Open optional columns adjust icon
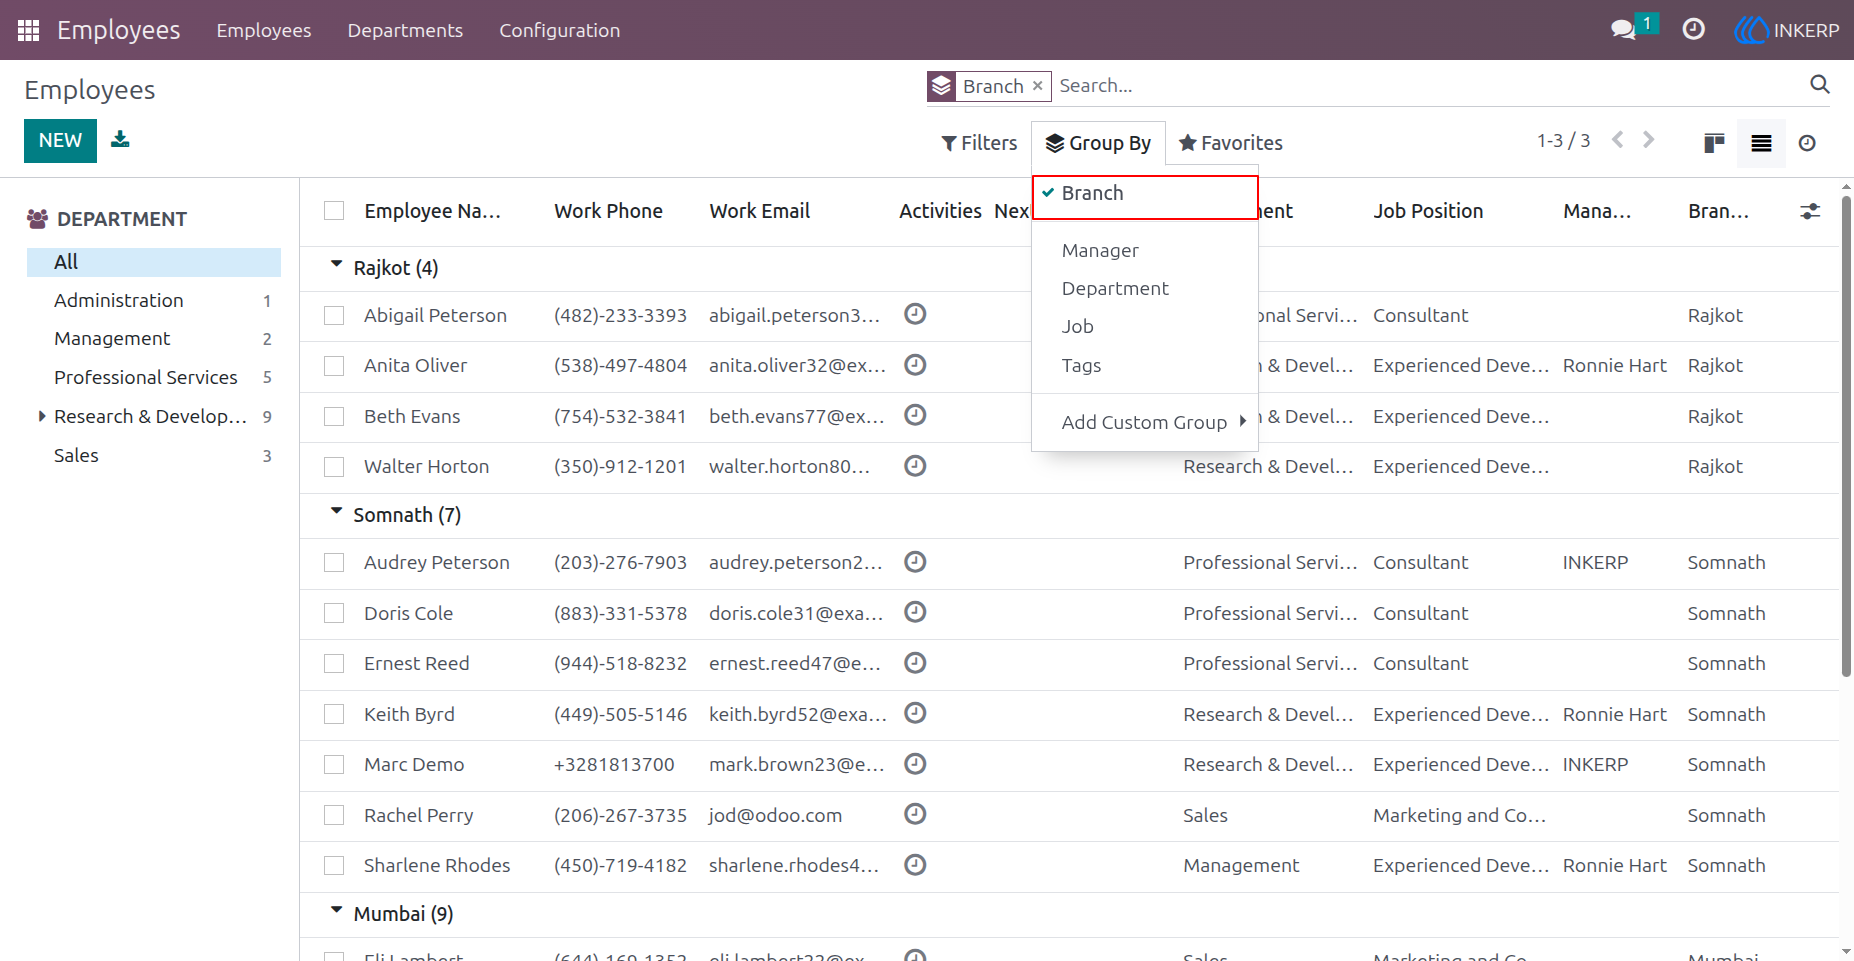The image size is (1854, 961). [1809, 211]
